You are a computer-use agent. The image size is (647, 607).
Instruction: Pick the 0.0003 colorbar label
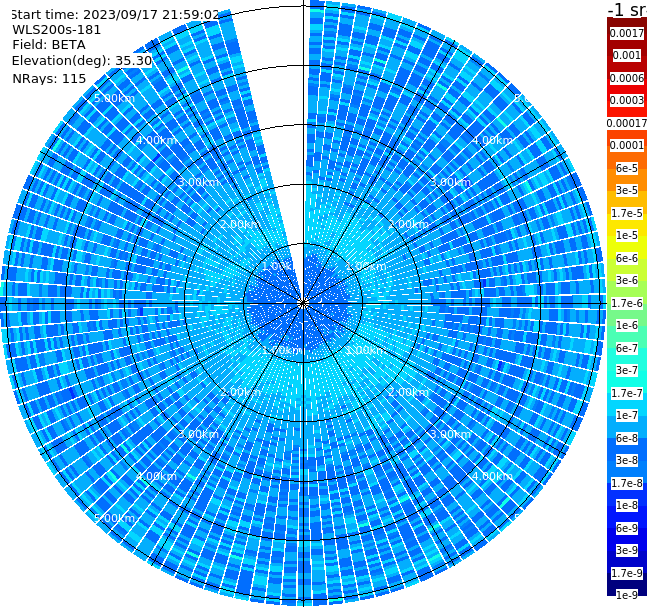(627, 100)
